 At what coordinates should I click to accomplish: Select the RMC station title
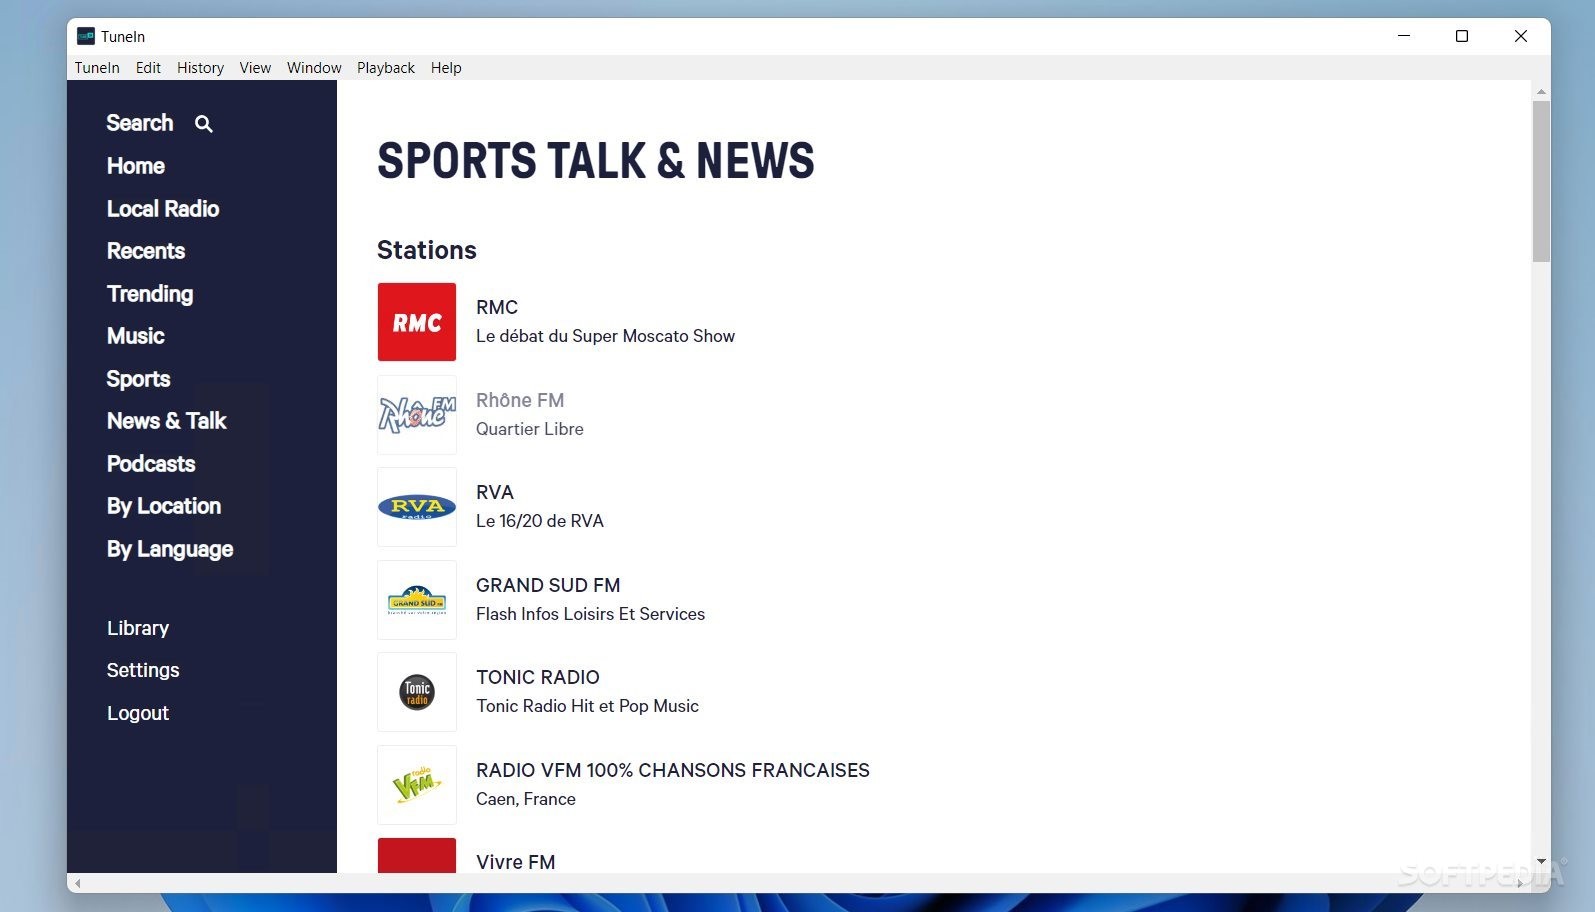497,308
